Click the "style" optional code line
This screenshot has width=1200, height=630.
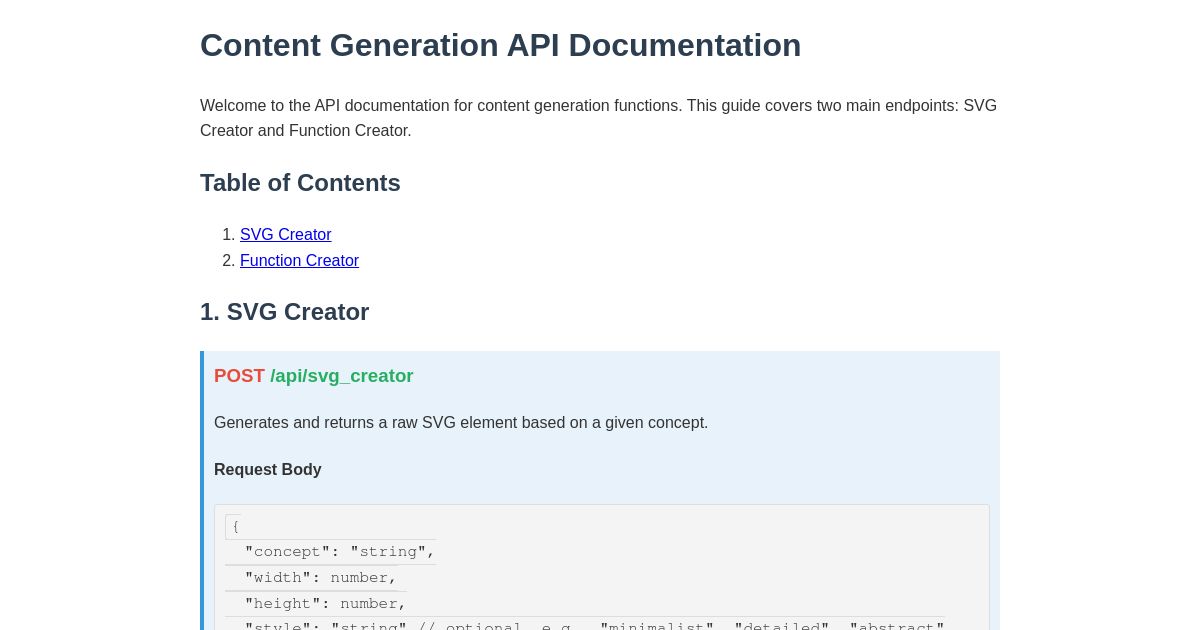pyautogui.click(x=594, y=624)
